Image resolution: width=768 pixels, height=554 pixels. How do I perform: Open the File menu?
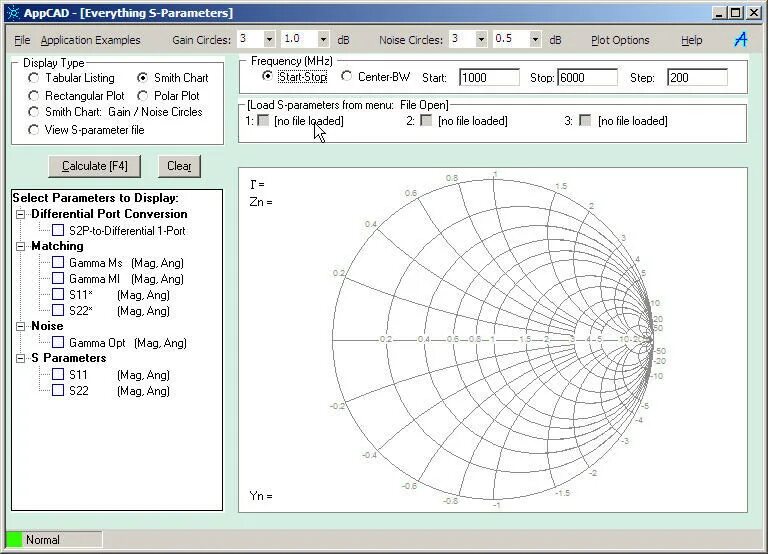(22, 40)
